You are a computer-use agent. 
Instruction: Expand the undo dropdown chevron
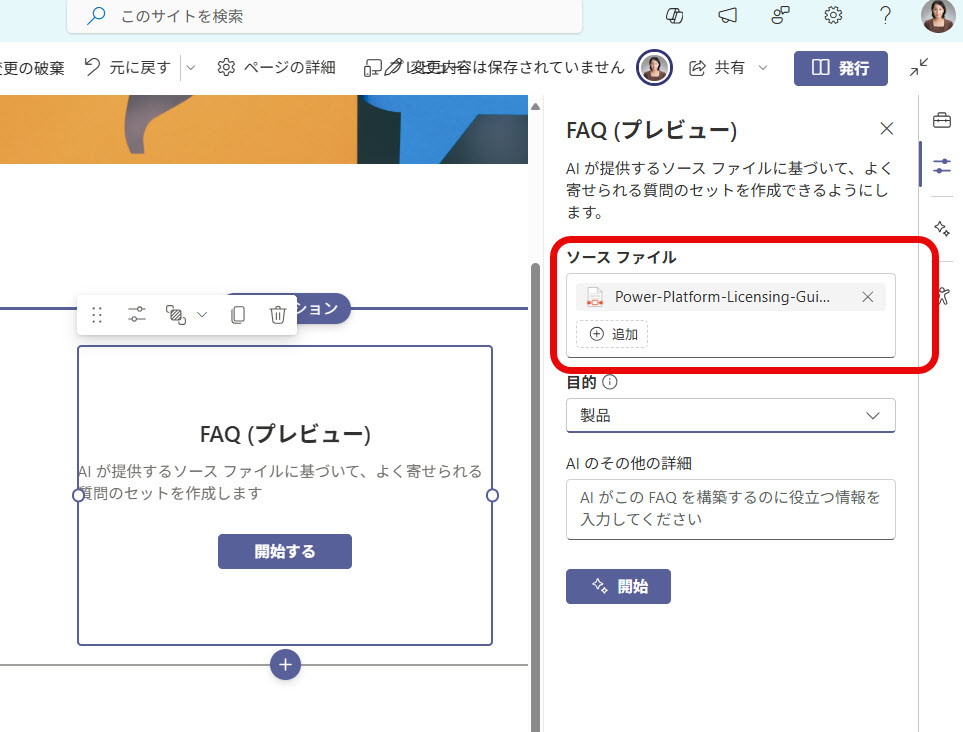[x=190, y=68]
